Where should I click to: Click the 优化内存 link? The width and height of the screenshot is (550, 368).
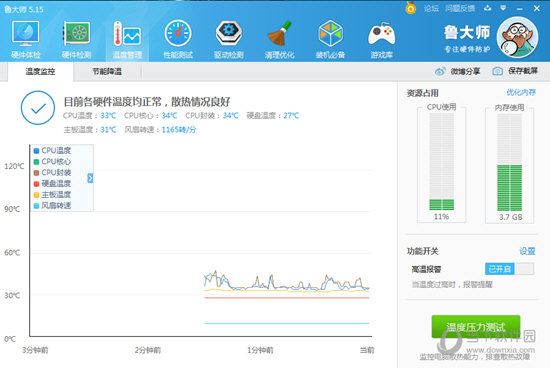tap(521, 93)
